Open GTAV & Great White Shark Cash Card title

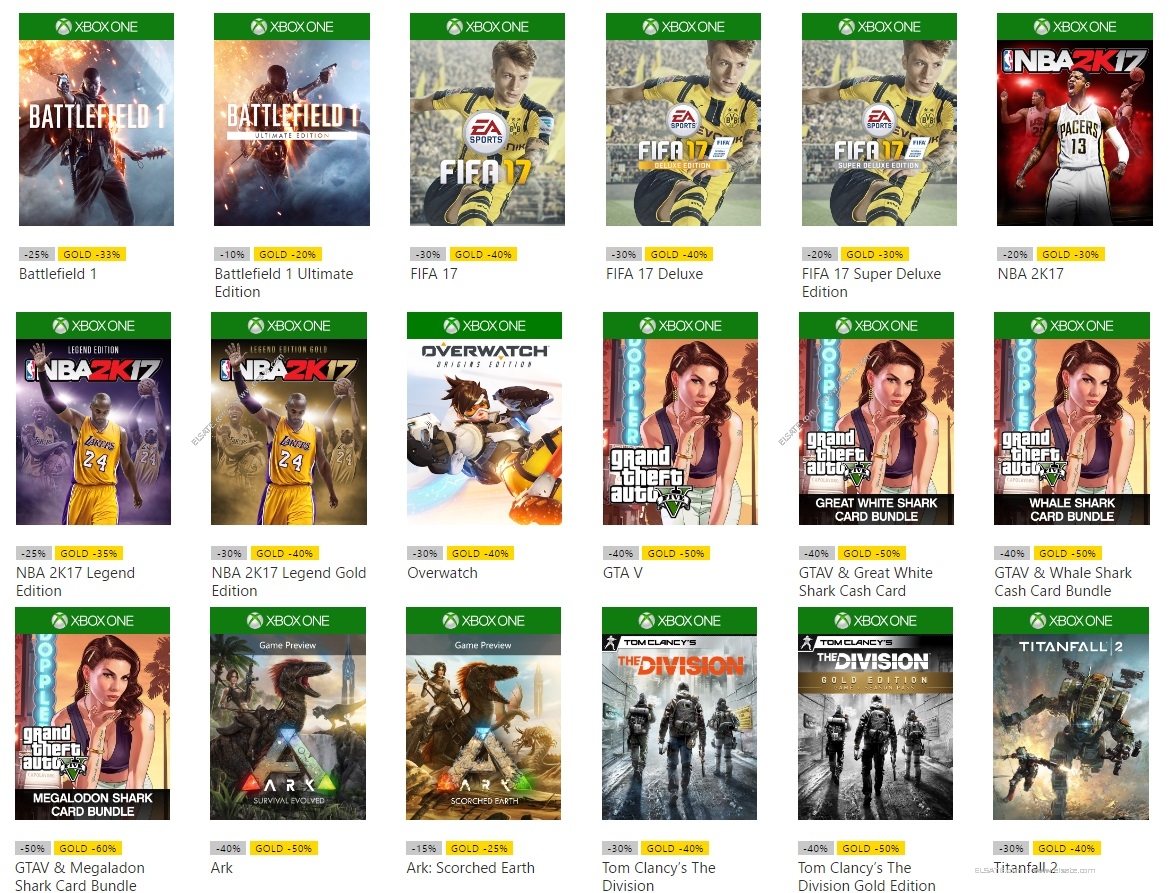click(x=866, y=582)
